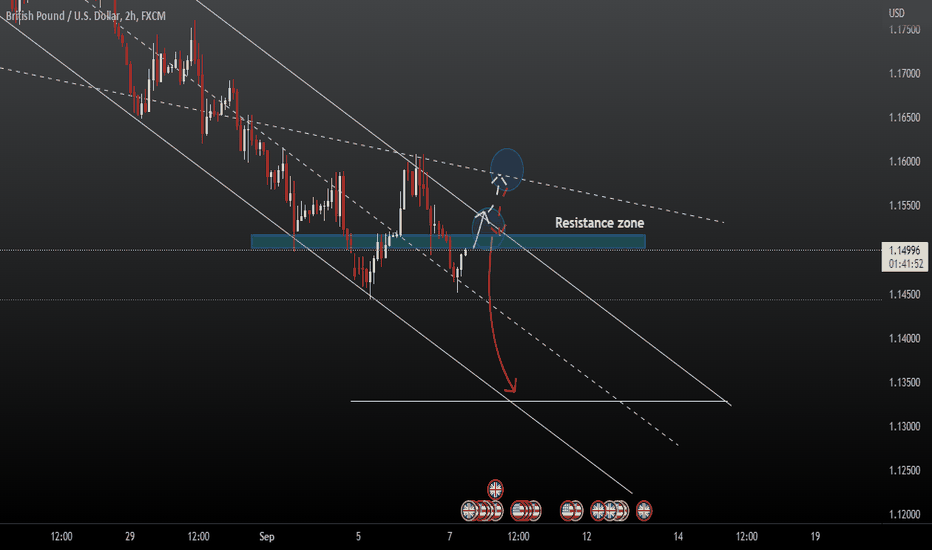This screenshot has width=932, height=550.
Task: Click the 1.12000 price axis label
Action: 905,514
